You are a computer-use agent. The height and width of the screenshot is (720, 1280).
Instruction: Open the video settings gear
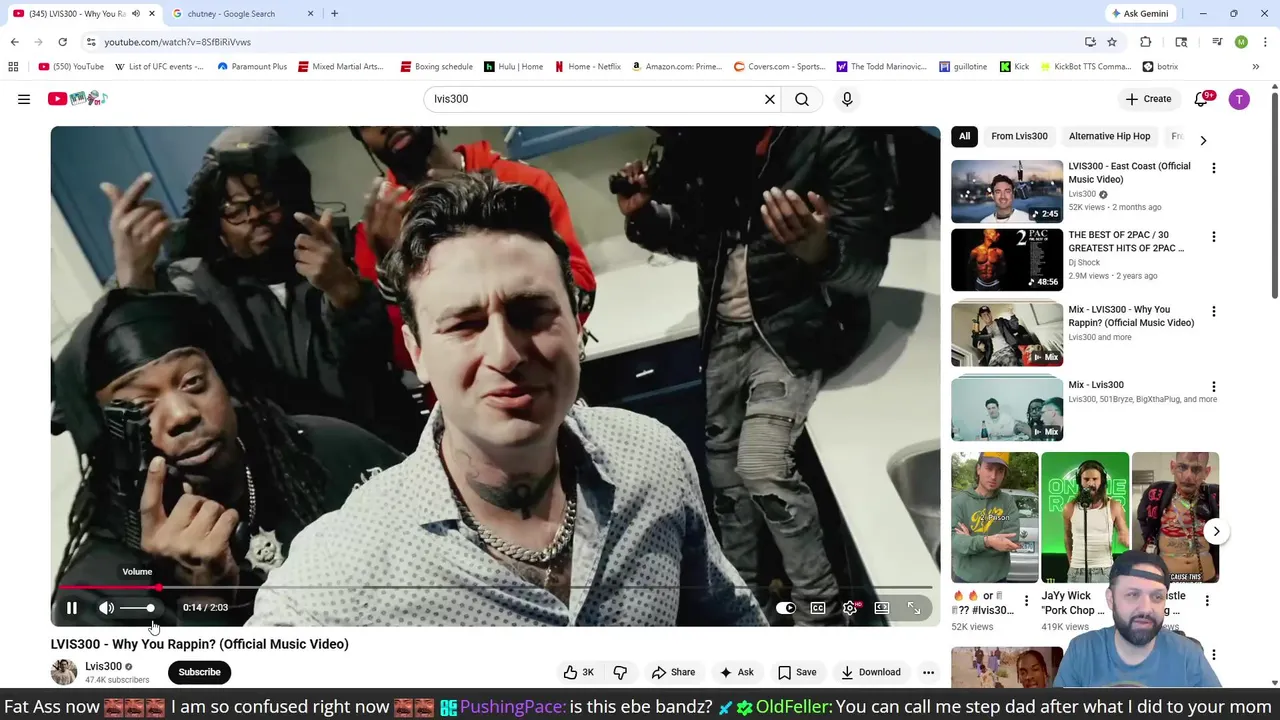click(x=850, y=608)
